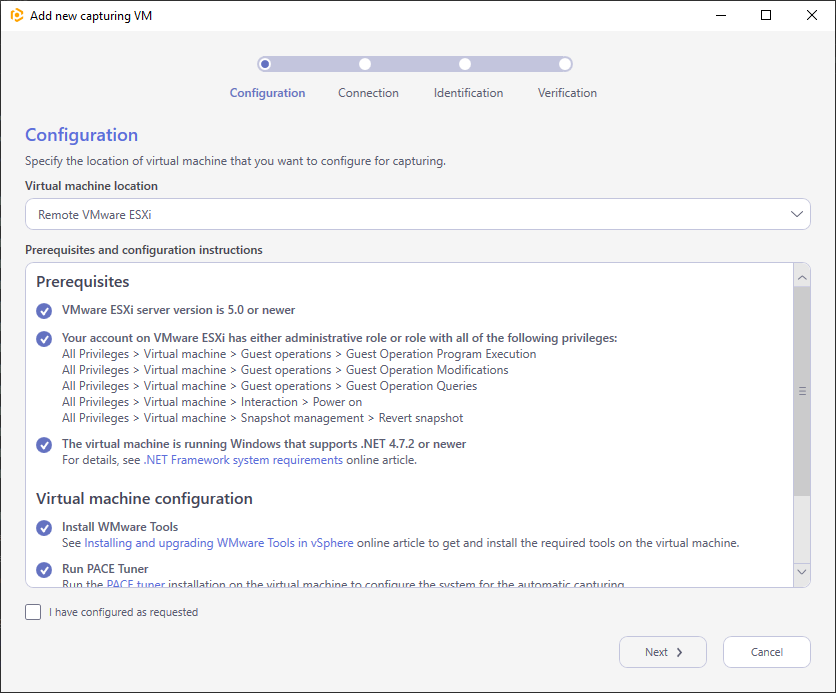This screenshot has height=693, width=836.
Task: Click the 'Virtual machine location' field label
Action: pyautogui.click(x=91, y=186)
